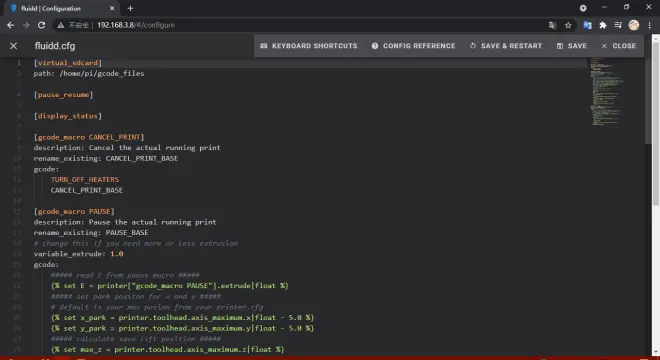
Task: Click the 'change this if you need more' comment
Action: click(x=136, y=243)
